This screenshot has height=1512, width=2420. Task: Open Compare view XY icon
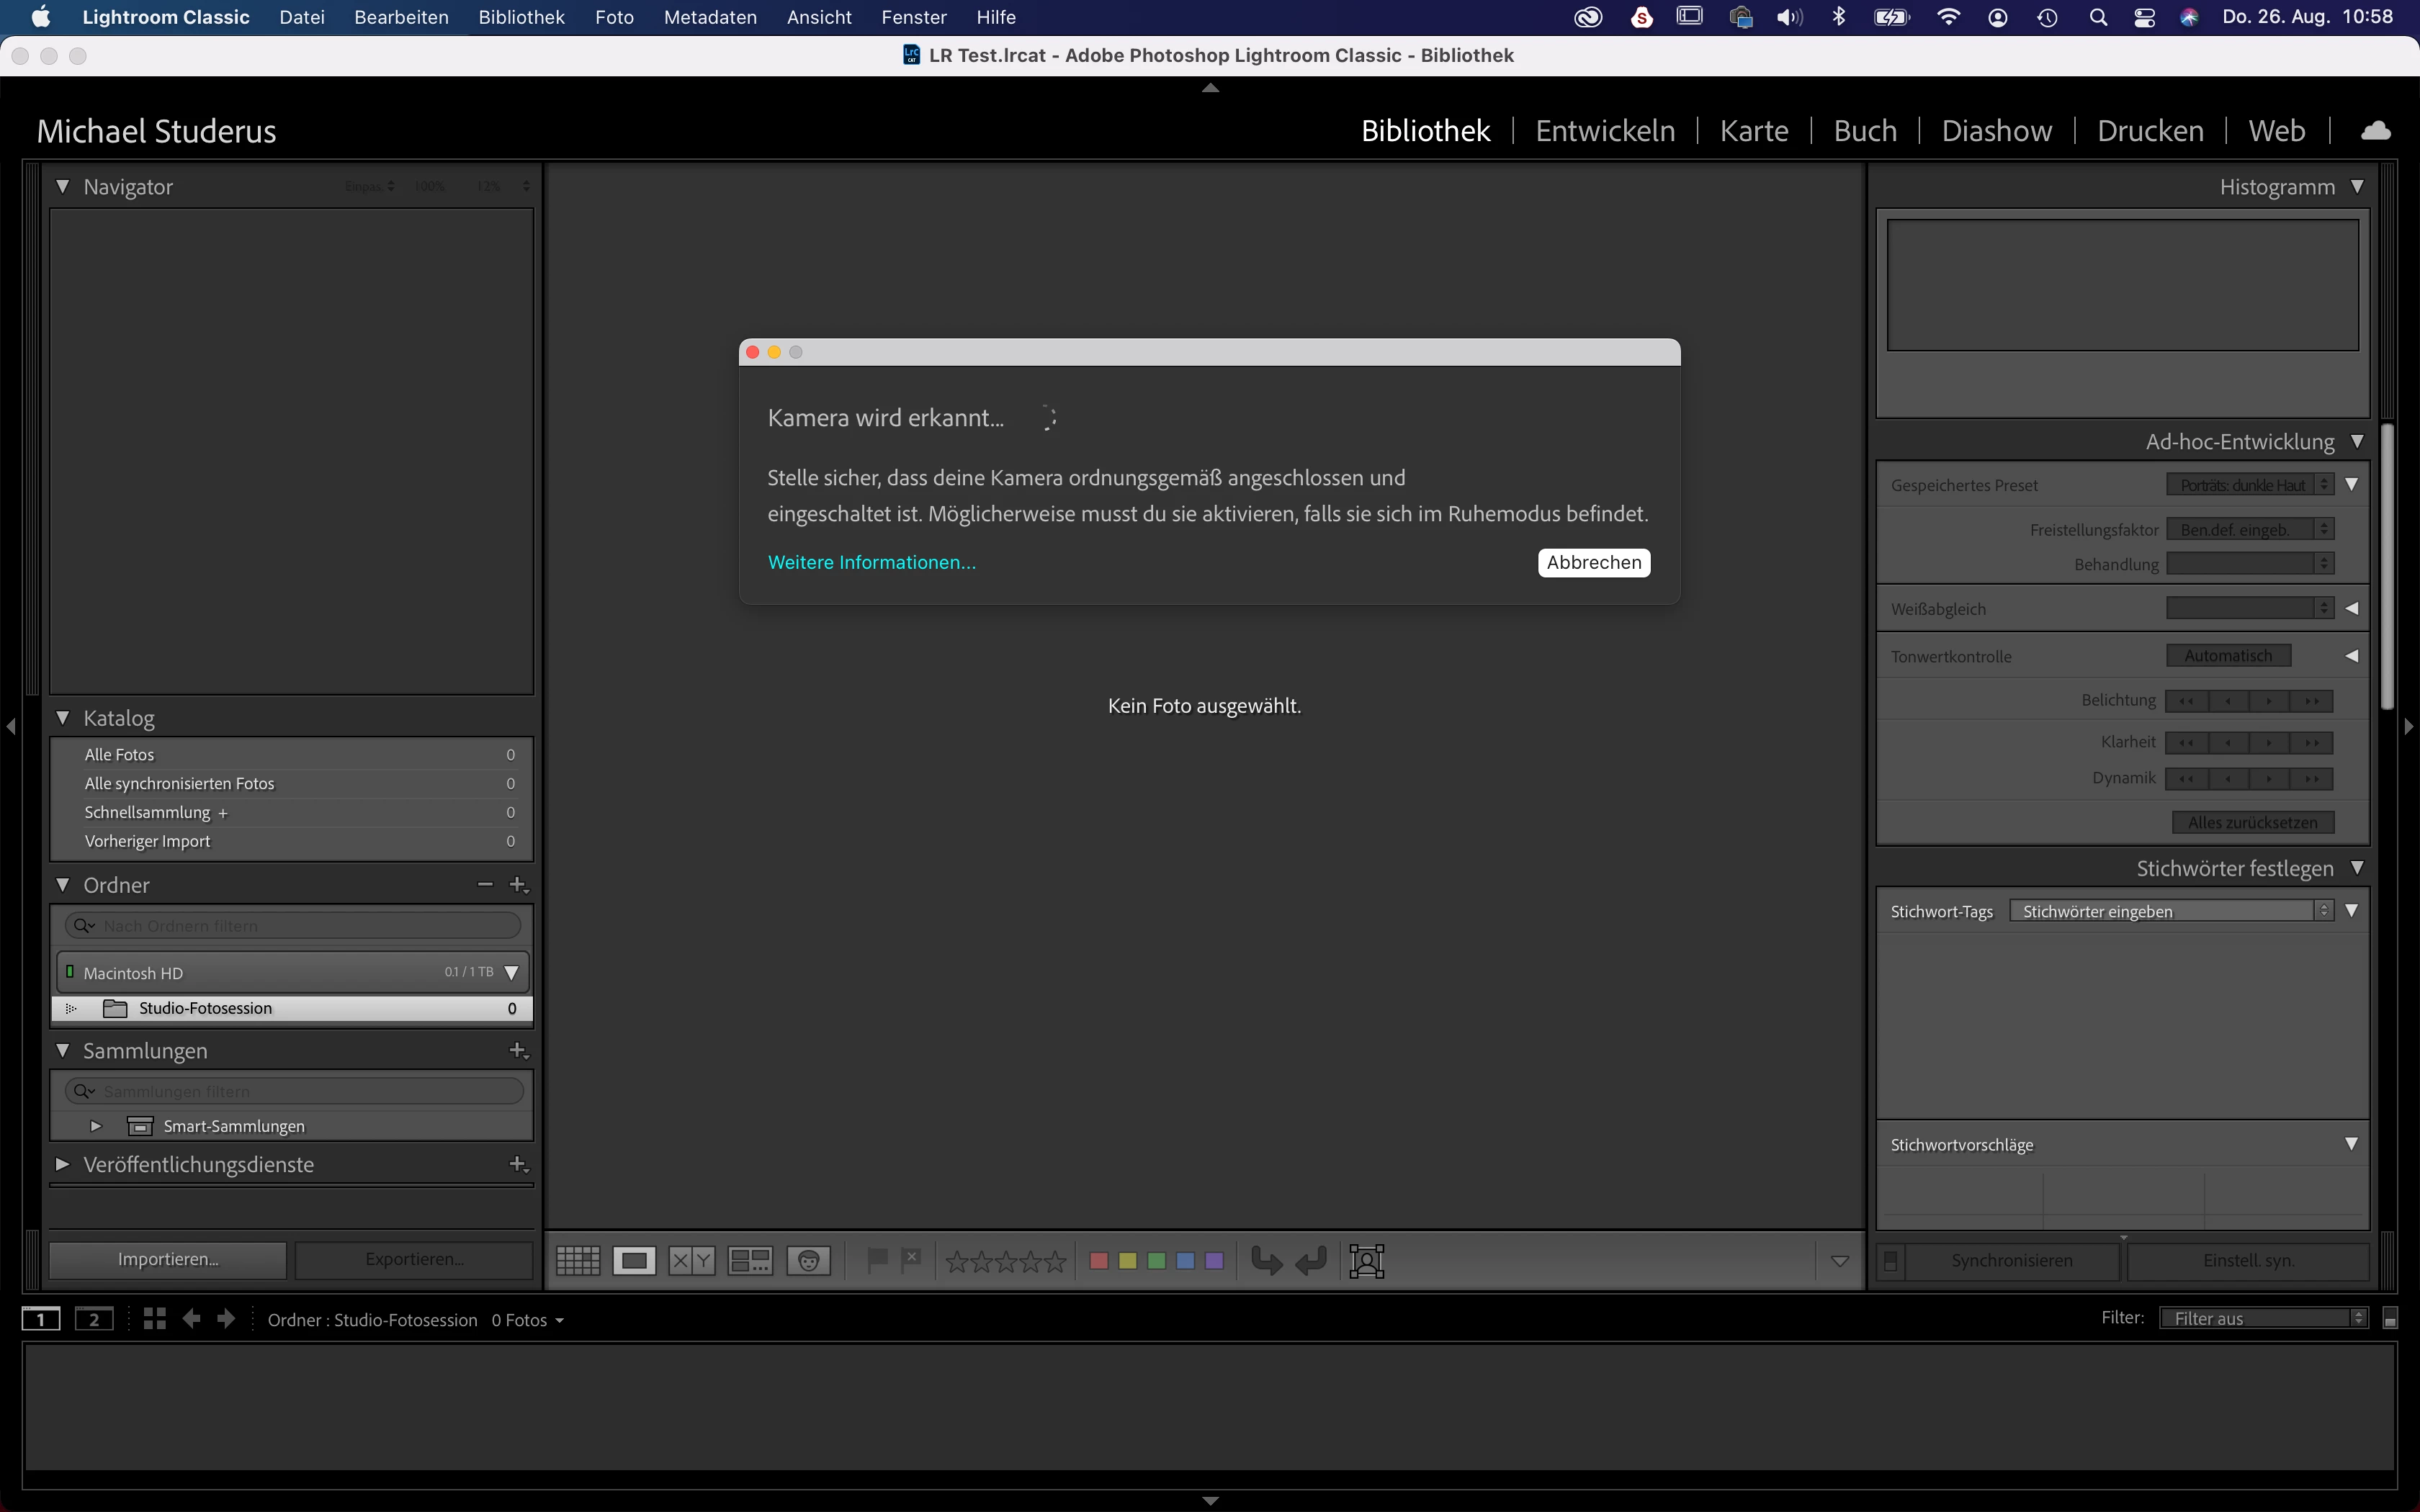click(691, 1260)
